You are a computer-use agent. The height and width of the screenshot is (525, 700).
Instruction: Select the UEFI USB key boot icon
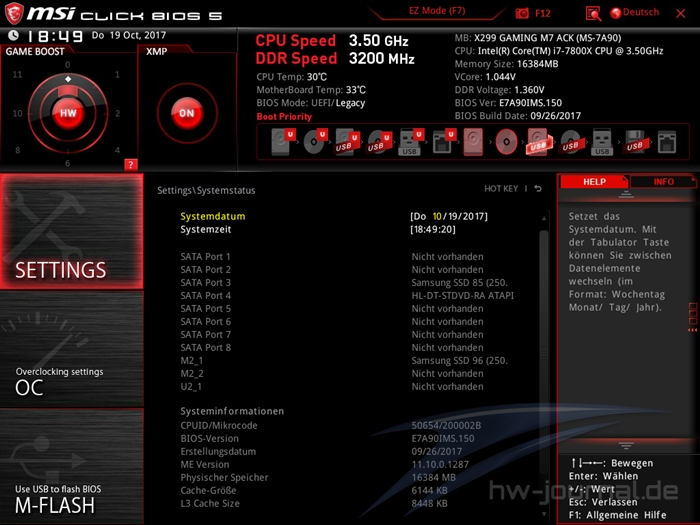pyautogui.click(x=410, y=142)
